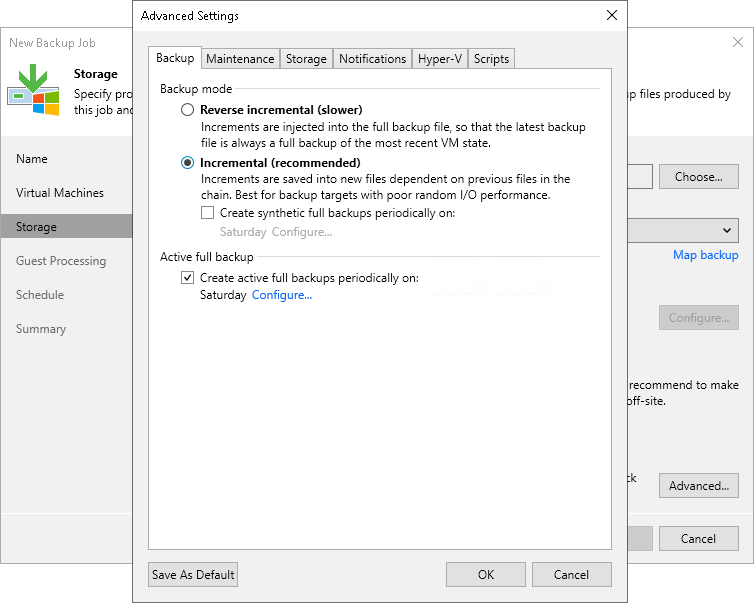Click the 'Storage' heading in wizard header
The width and height of the screenshot is (754, 603).
[x=96, y=74]
